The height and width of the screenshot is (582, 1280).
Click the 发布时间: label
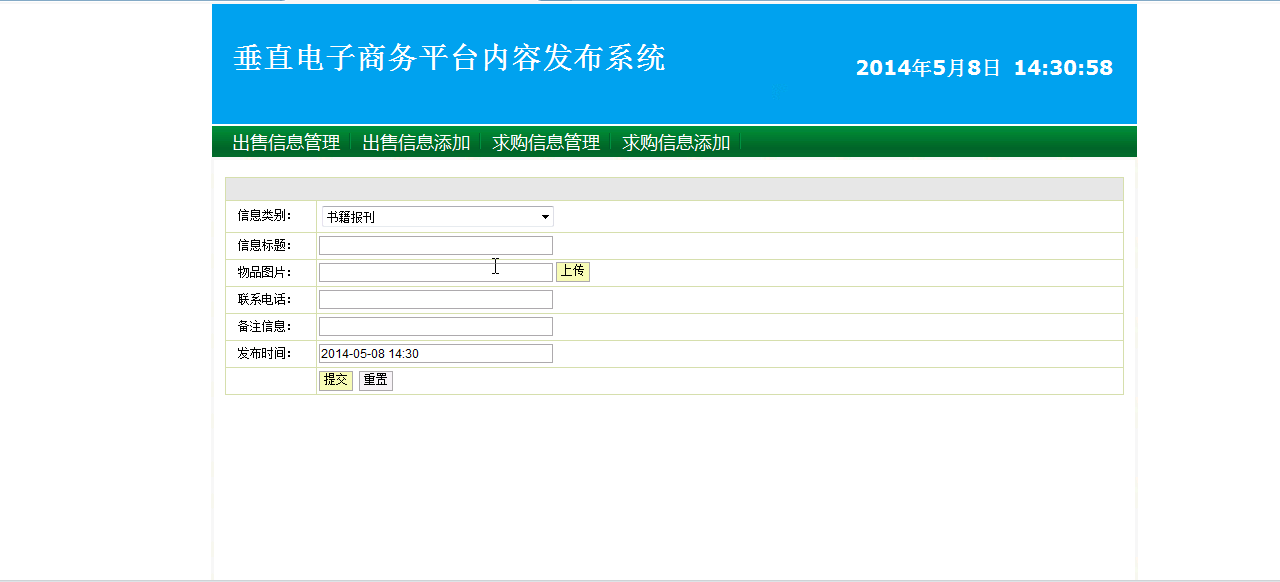click(x=264, y=353)
